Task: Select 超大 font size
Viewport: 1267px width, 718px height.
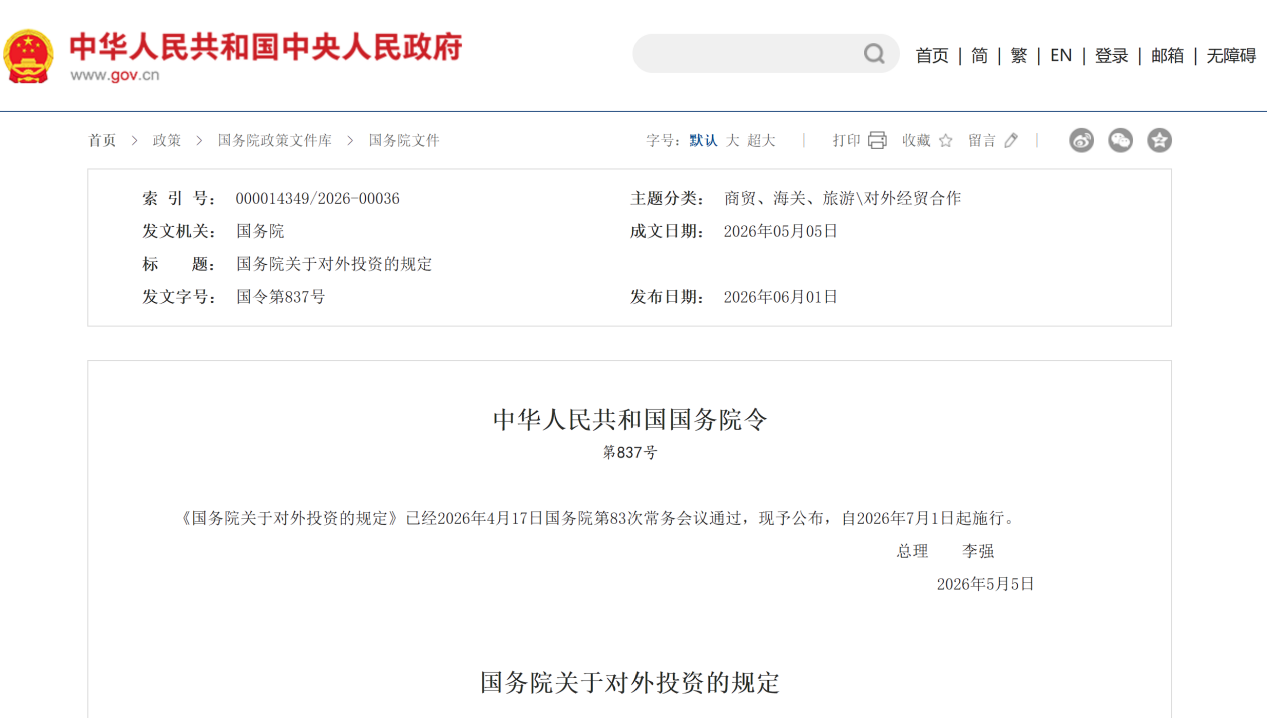Action: [x=762, y=140]
